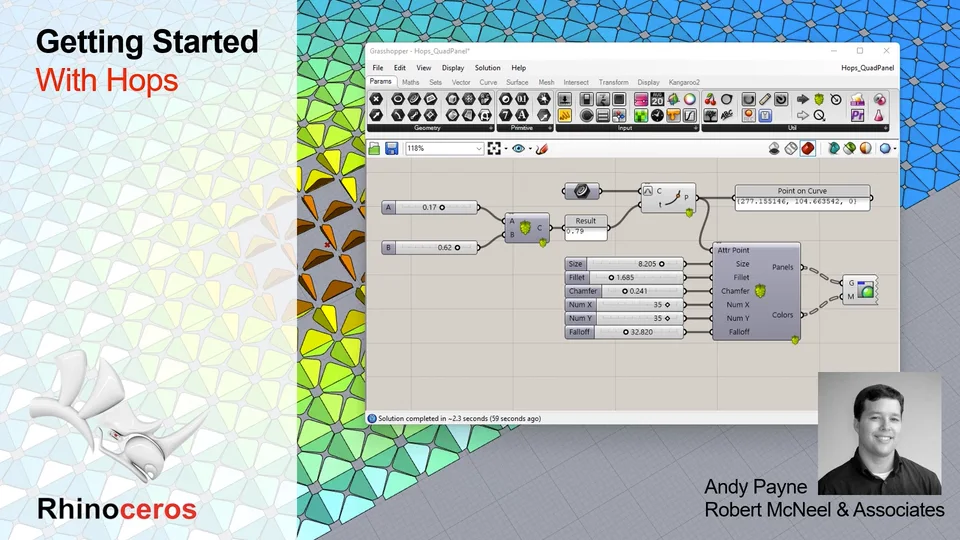Select the Point parameter icon in Geometry

coord(376,99)
